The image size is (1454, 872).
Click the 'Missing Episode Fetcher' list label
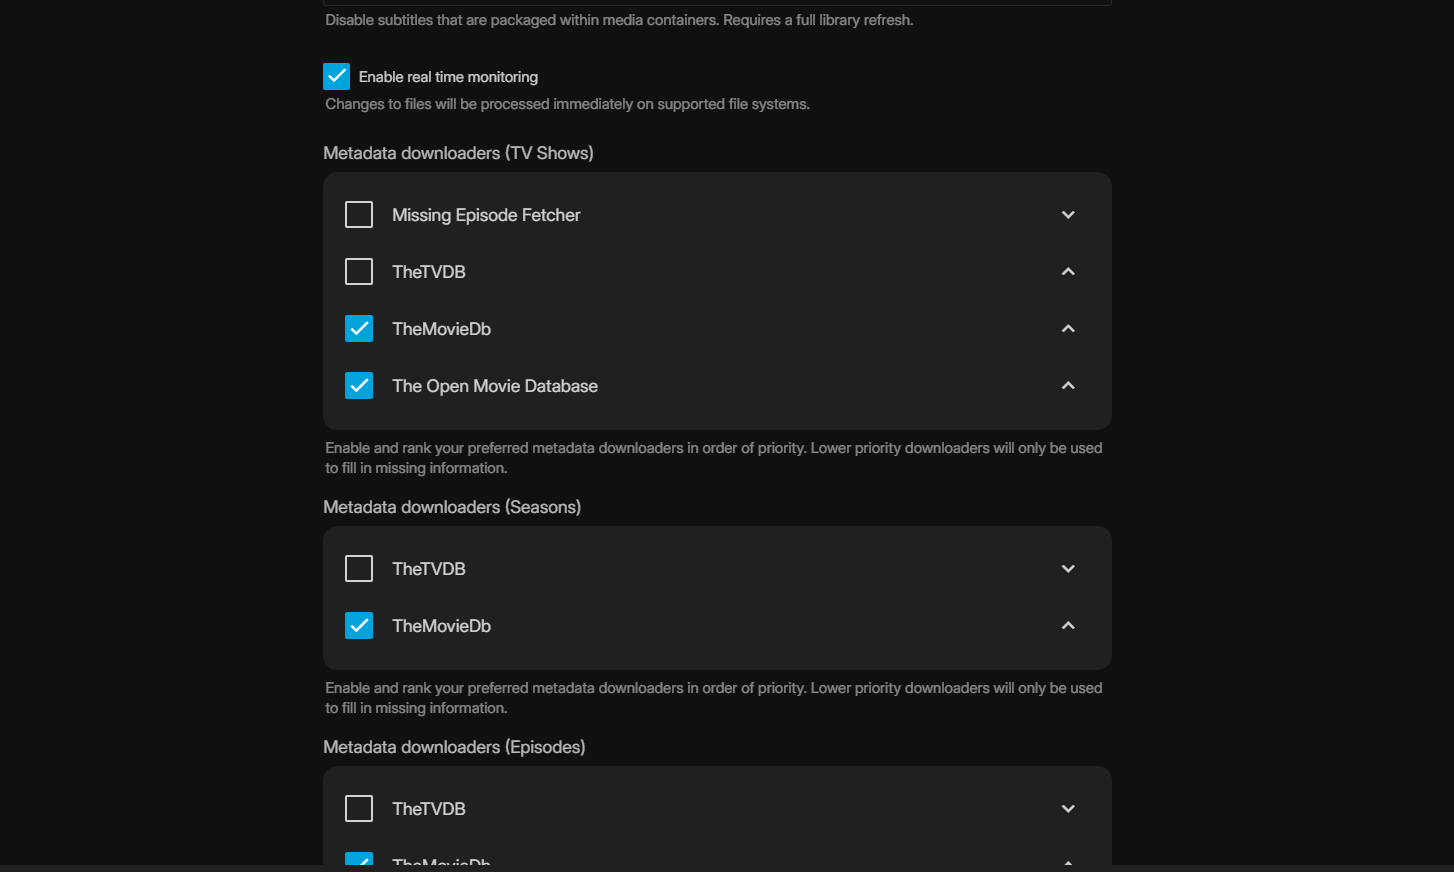pyautogui.click(x=486, y=215)
